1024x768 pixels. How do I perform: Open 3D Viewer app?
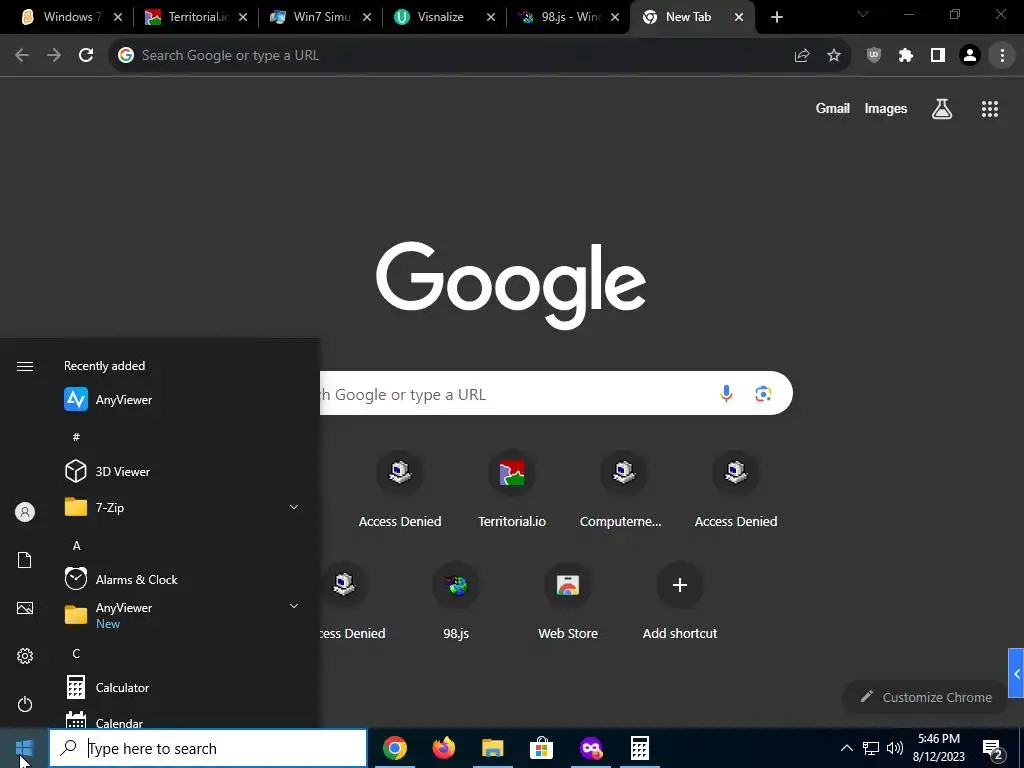[x=184, y=471]
